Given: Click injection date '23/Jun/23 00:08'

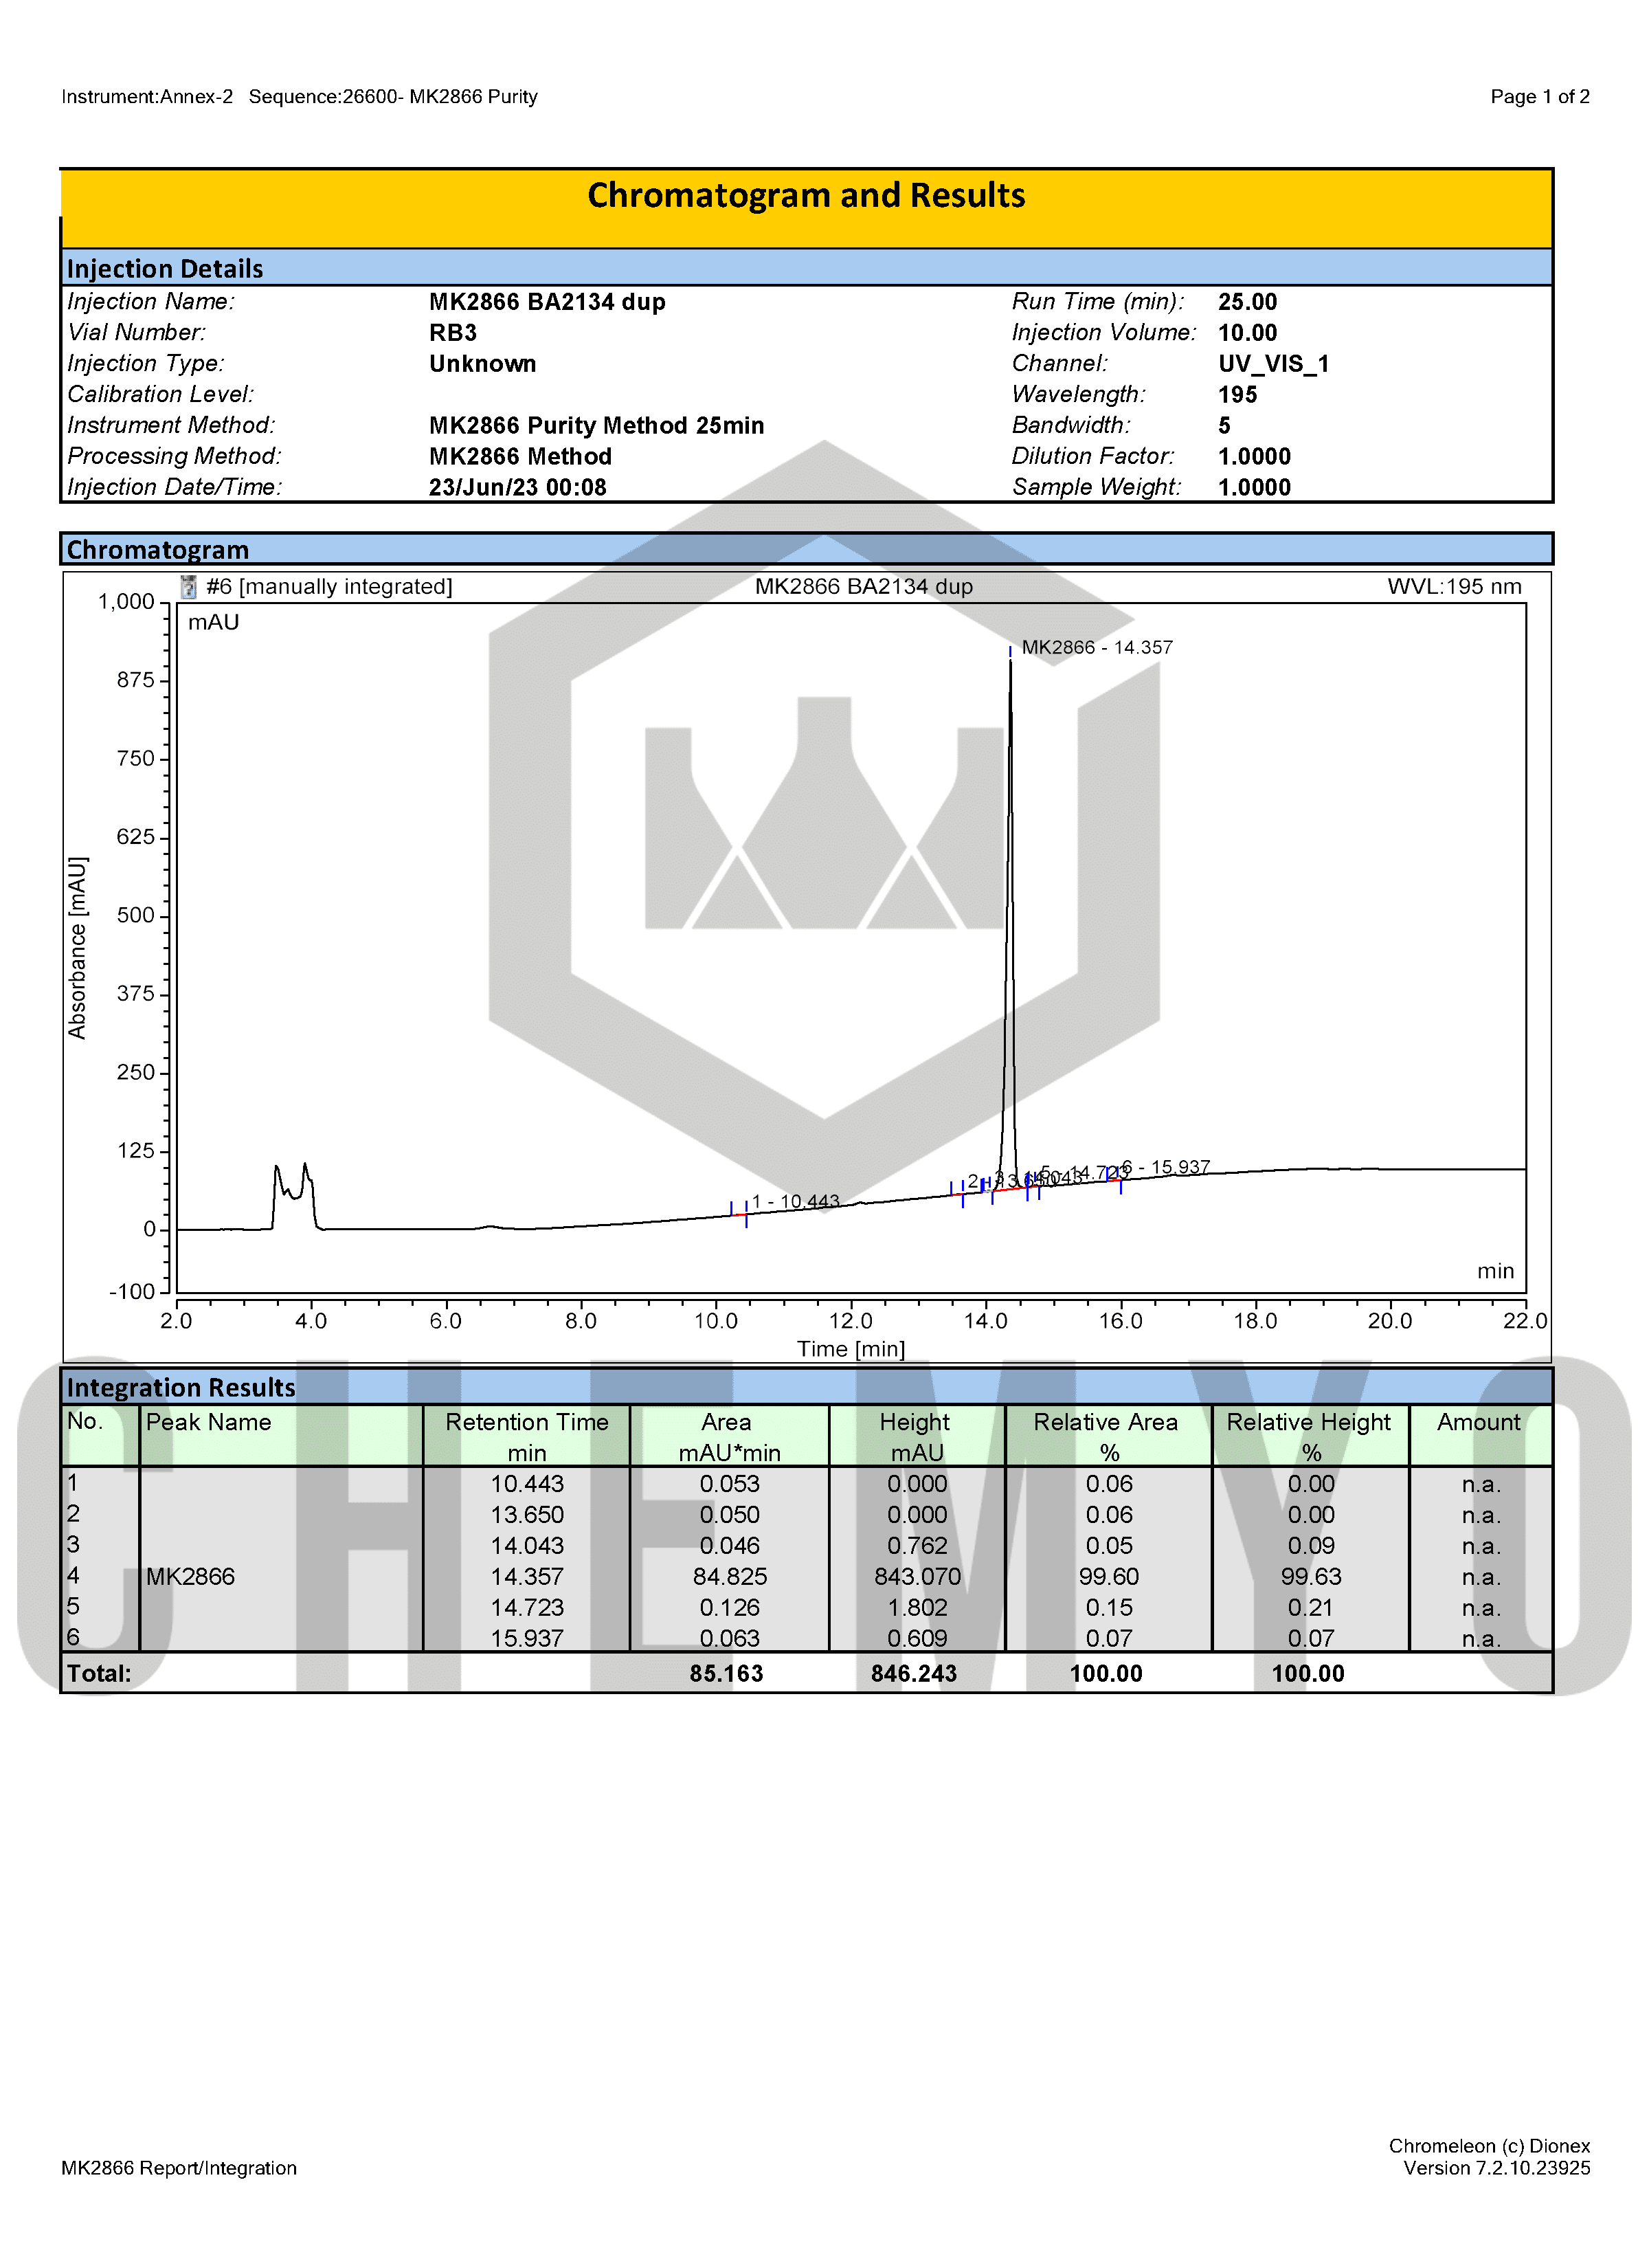Looking at the screenshot, I should click(x=518, y=488).
